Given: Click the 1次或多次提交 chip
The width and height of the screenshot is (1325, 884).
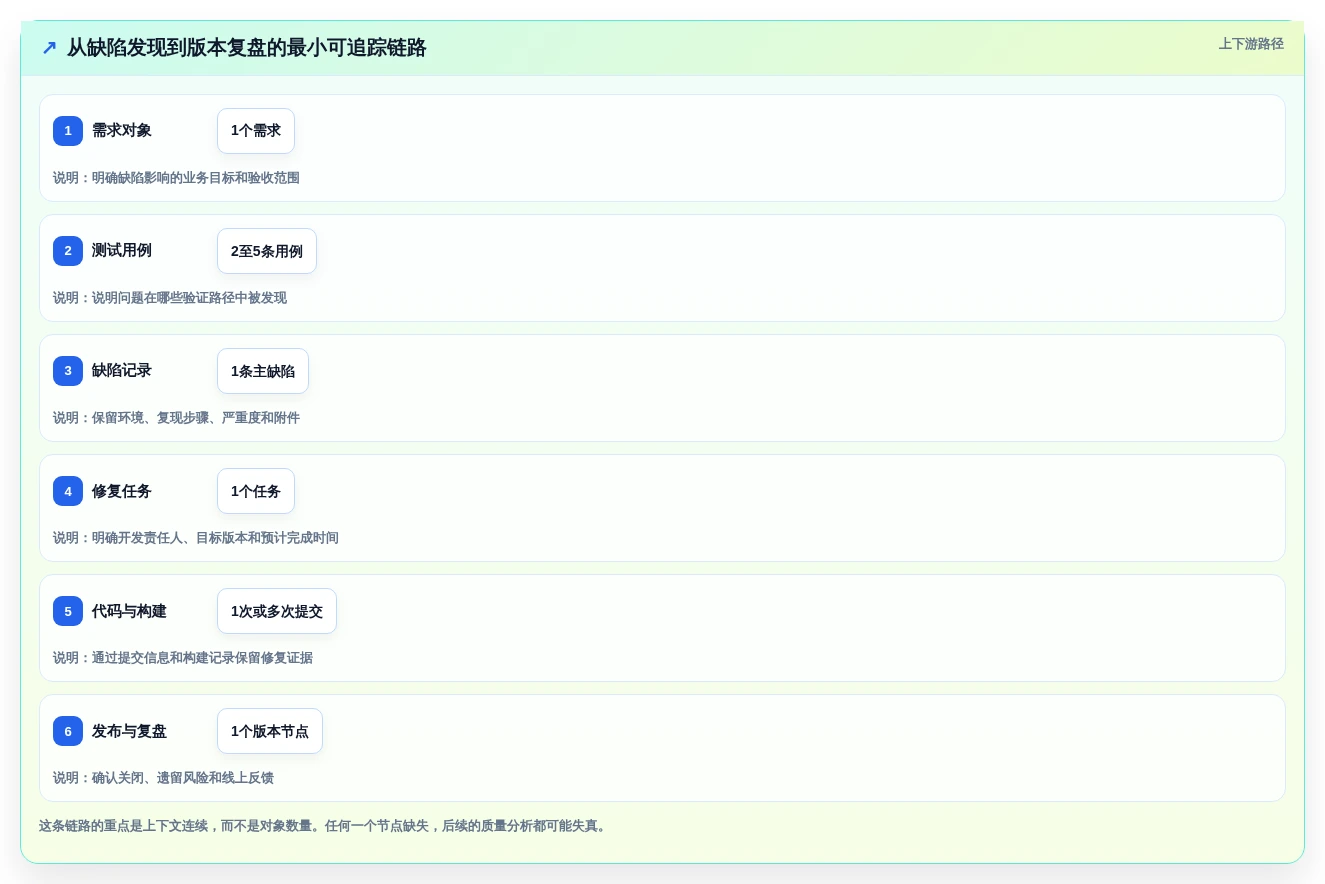Looking at the screenshot, I should click(277, 611).
